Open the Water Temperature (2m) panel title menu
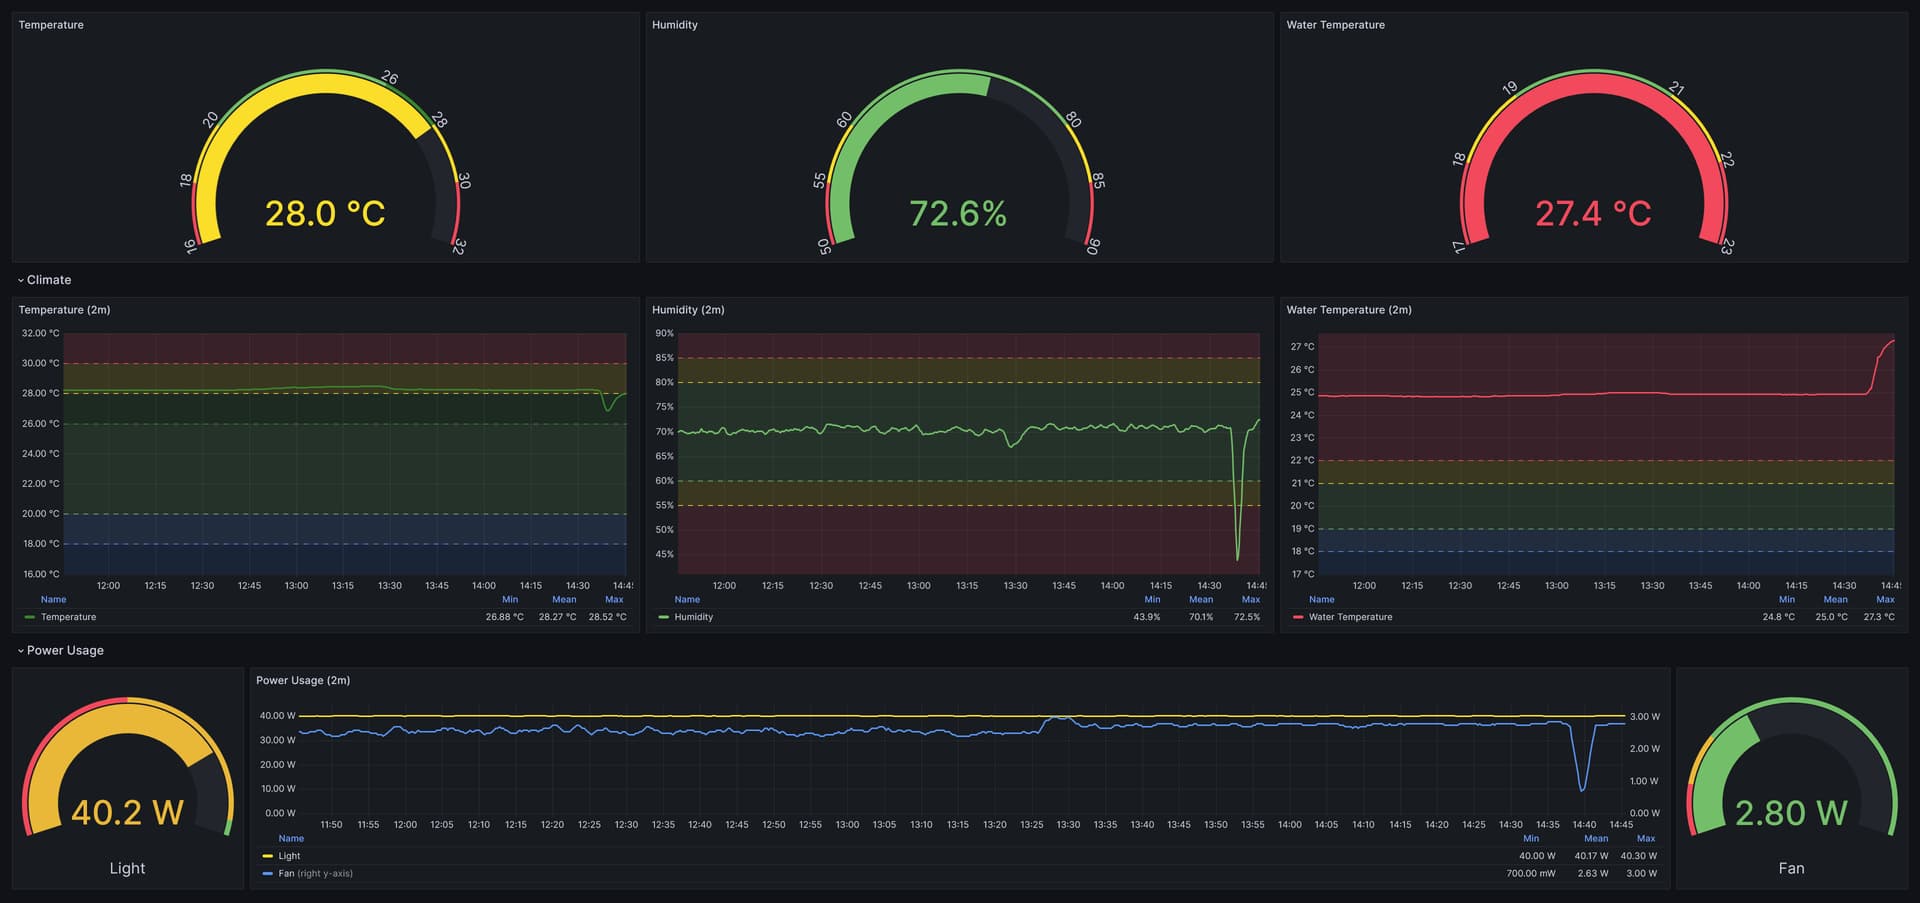Viewport: 1920px width, 903px height. (x=1348, y=310)
